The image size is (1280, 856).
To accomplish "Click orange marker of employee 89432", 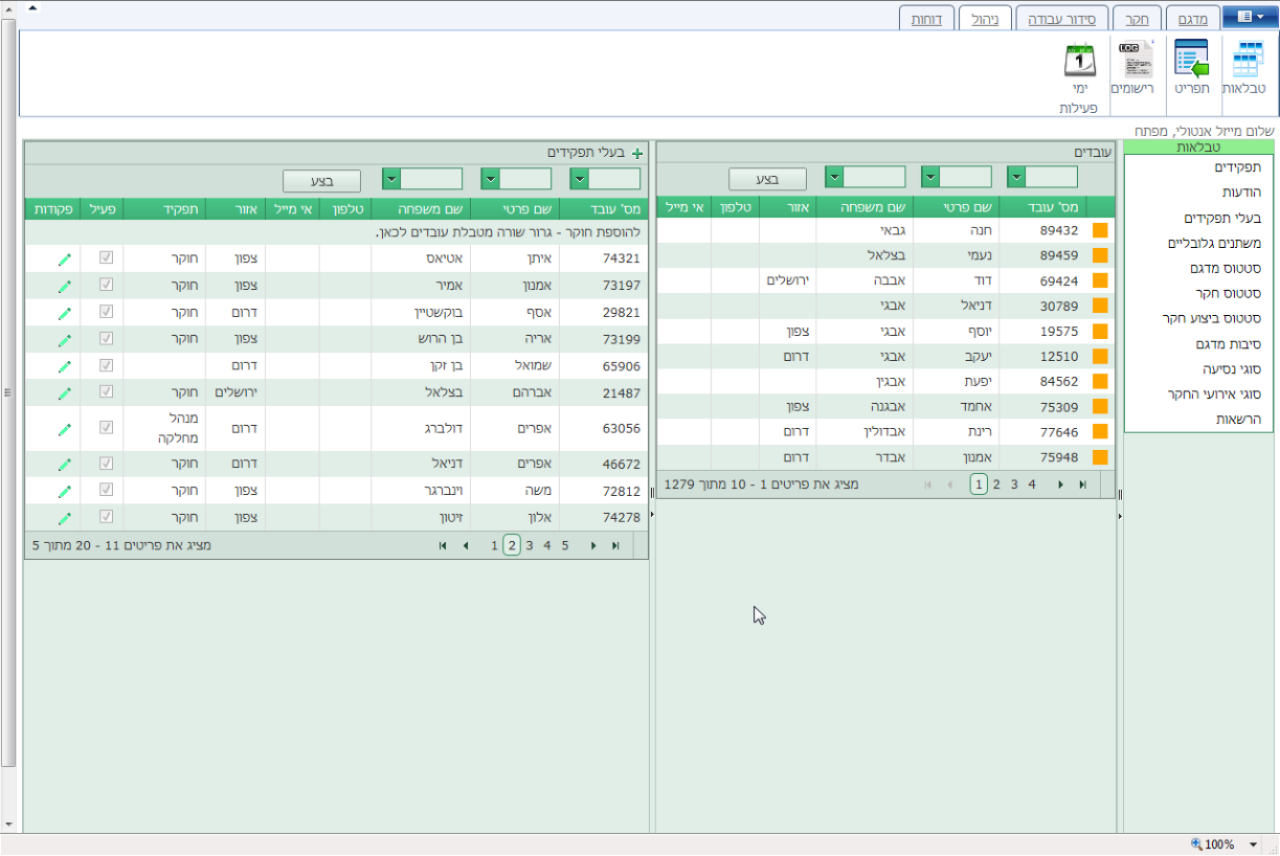I will 1100,230.
